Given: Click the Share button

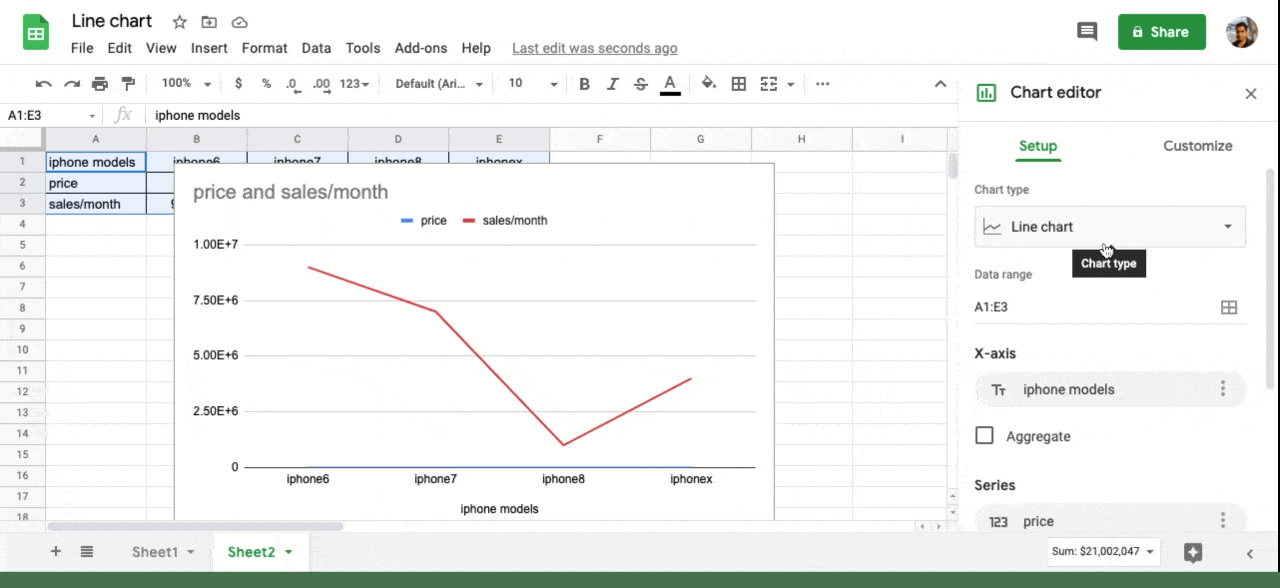Looking at the screenshot, I should pos(1162,32).
